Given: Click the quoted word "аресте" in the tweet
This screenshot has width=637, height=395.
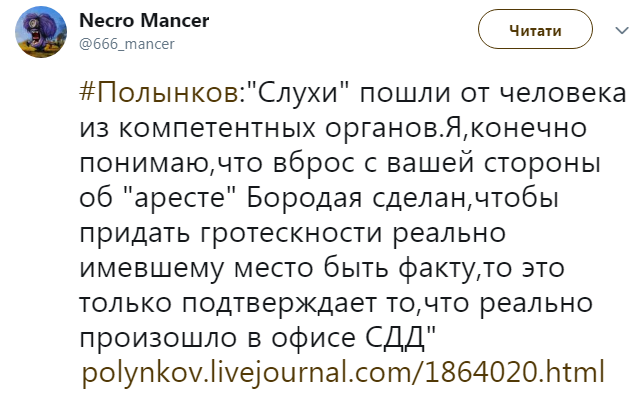Looking at the screenshot, I should [x=180, y=198].
